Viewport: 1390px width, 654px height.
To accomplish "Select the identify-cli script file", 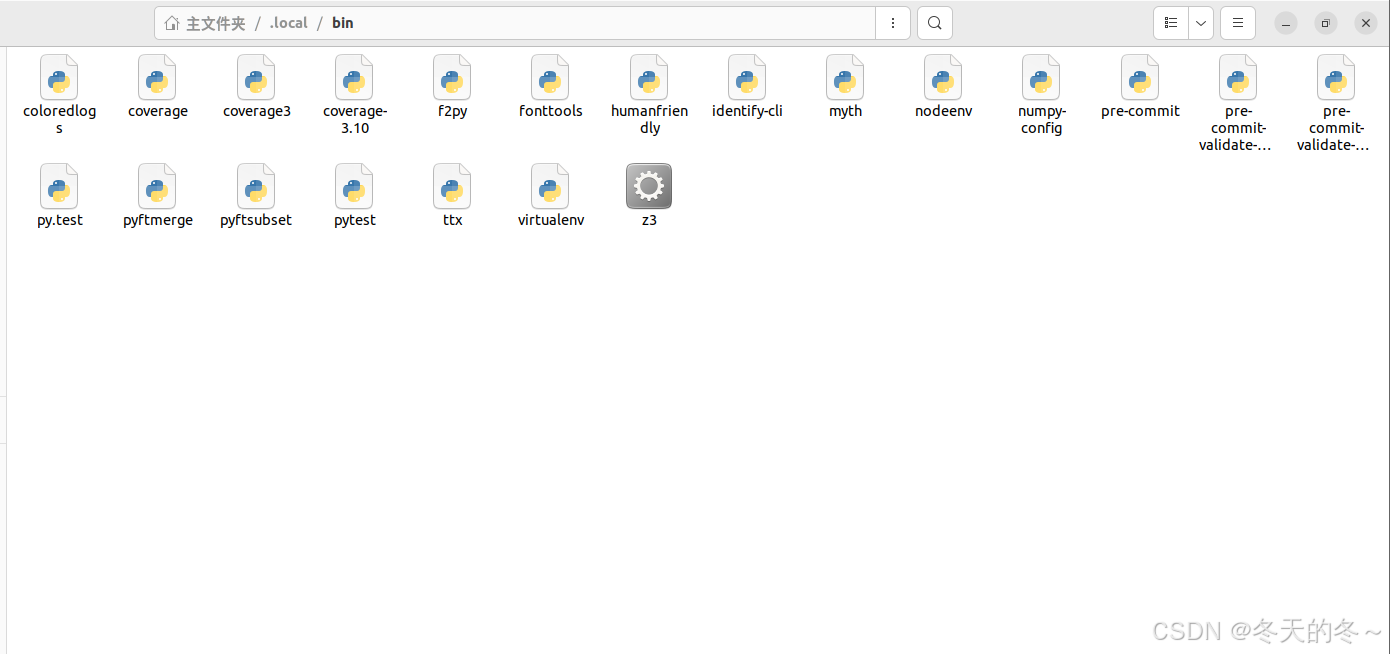I will (747, 78).
